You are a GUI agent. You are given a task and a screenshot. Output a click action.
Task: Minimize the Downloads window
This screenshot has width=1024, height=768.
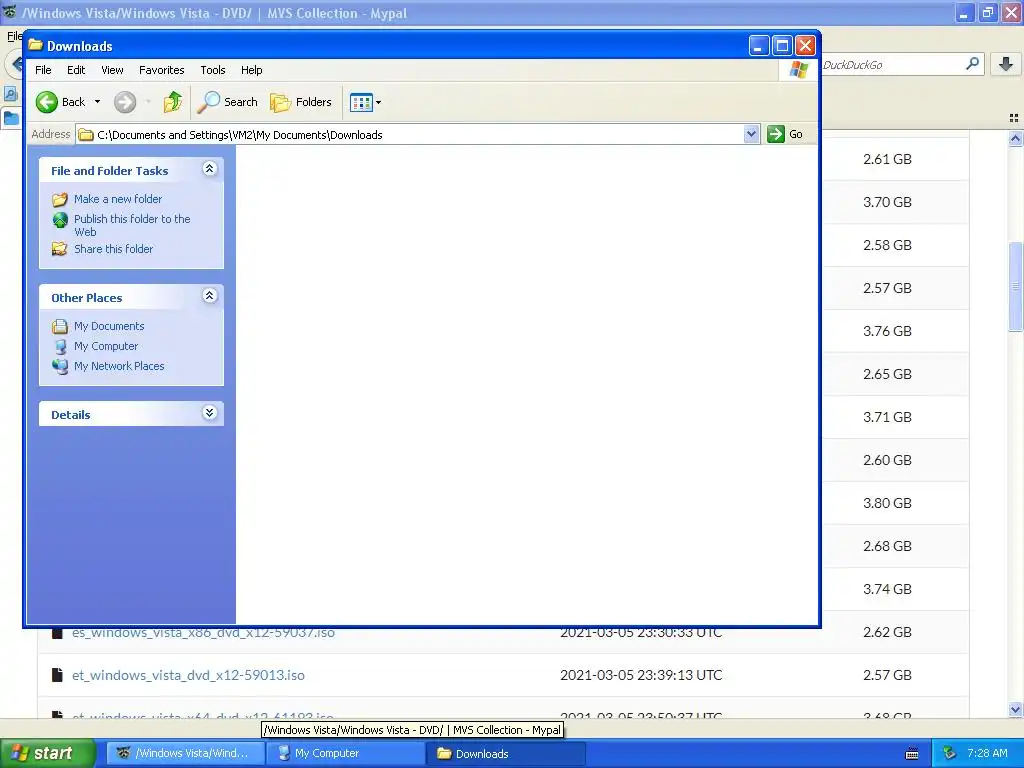tap(758, 46)
